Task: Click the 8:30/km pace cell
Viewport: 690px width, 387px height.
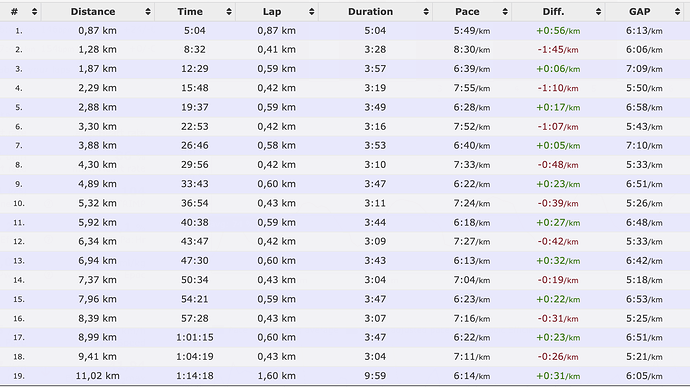Action: point(472,50)
